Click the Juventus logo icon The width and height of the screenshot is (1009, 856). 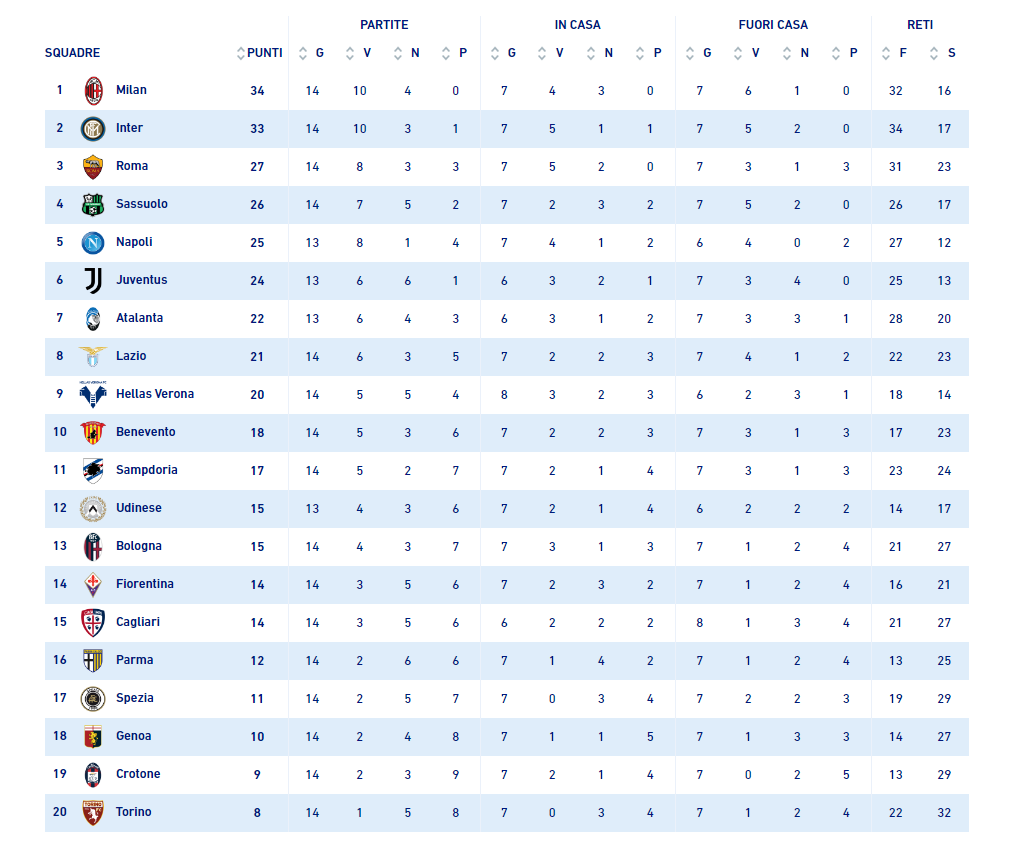pyautogui.click(x=93, y=281)
